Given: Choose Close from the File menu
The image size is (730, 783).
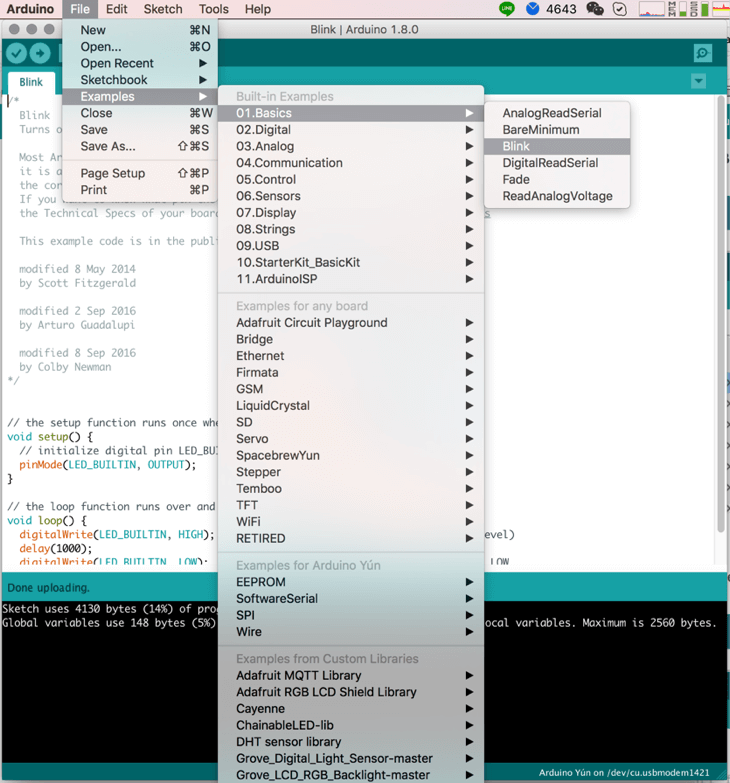Looking at the screenshot, I should 140,113.
